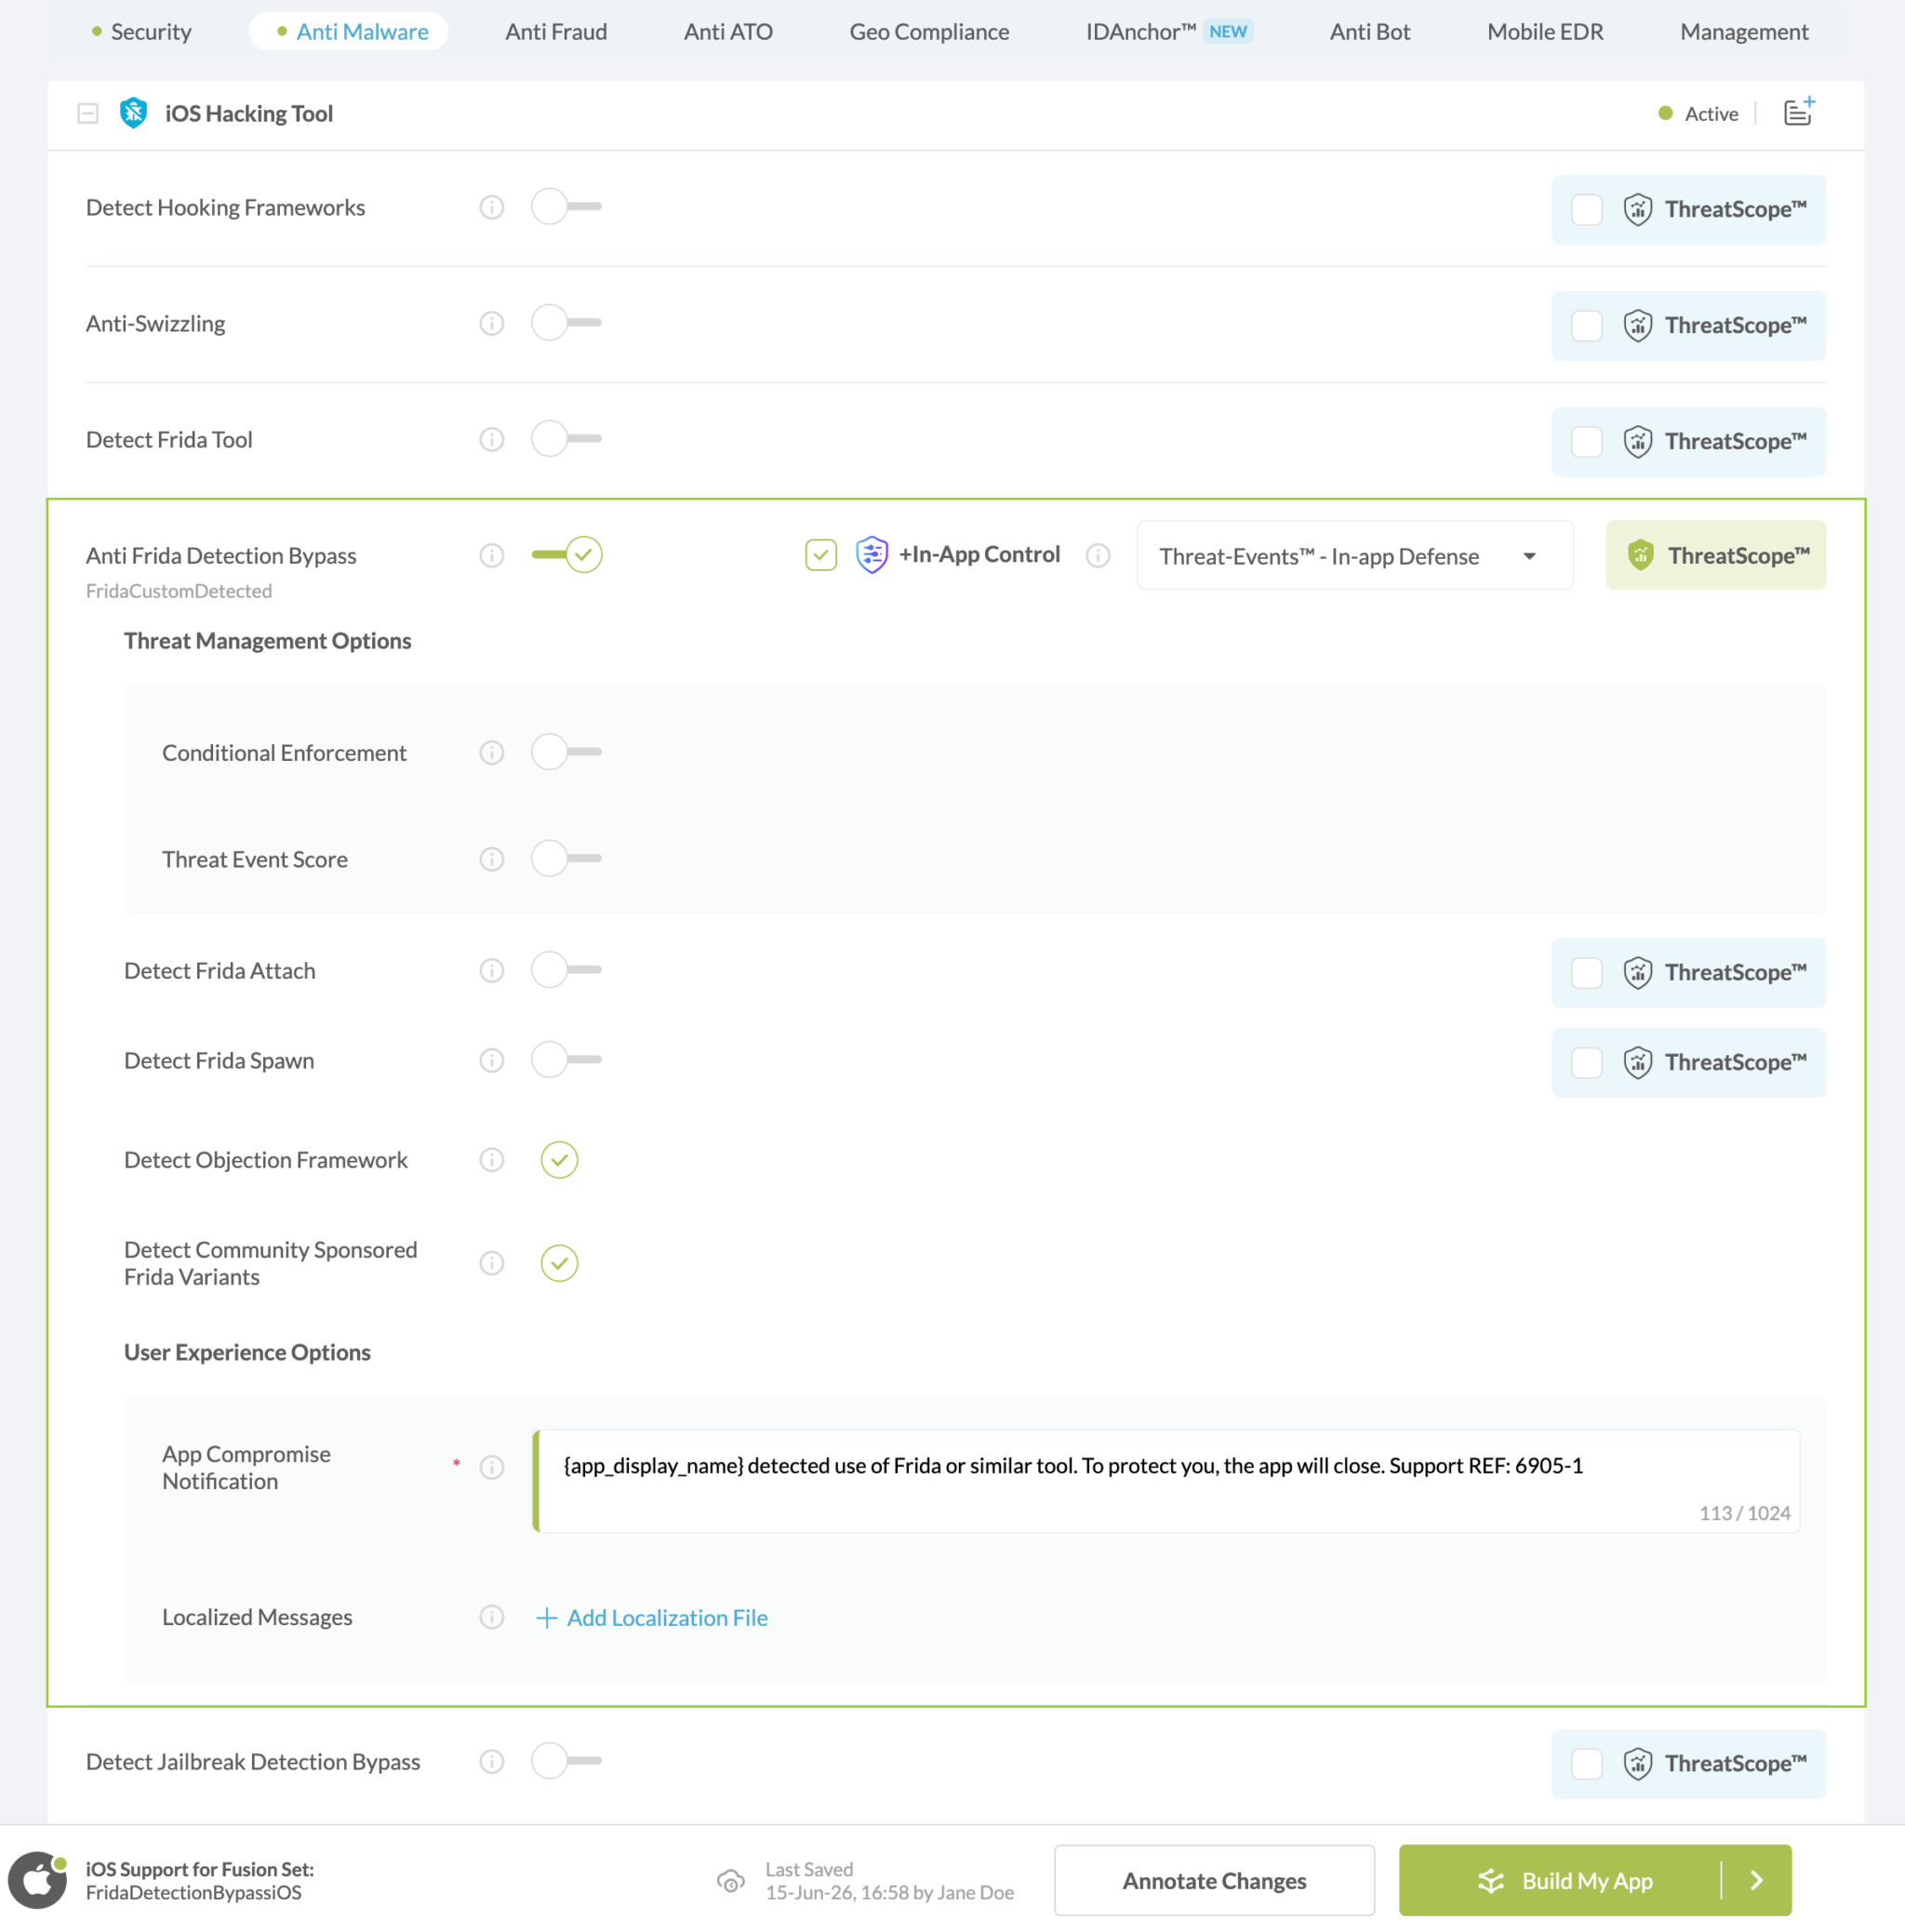This screenshot has height=1932, width=1905.
Task: Enable Anti-Swizzling toggle
Action: (566, 323)
